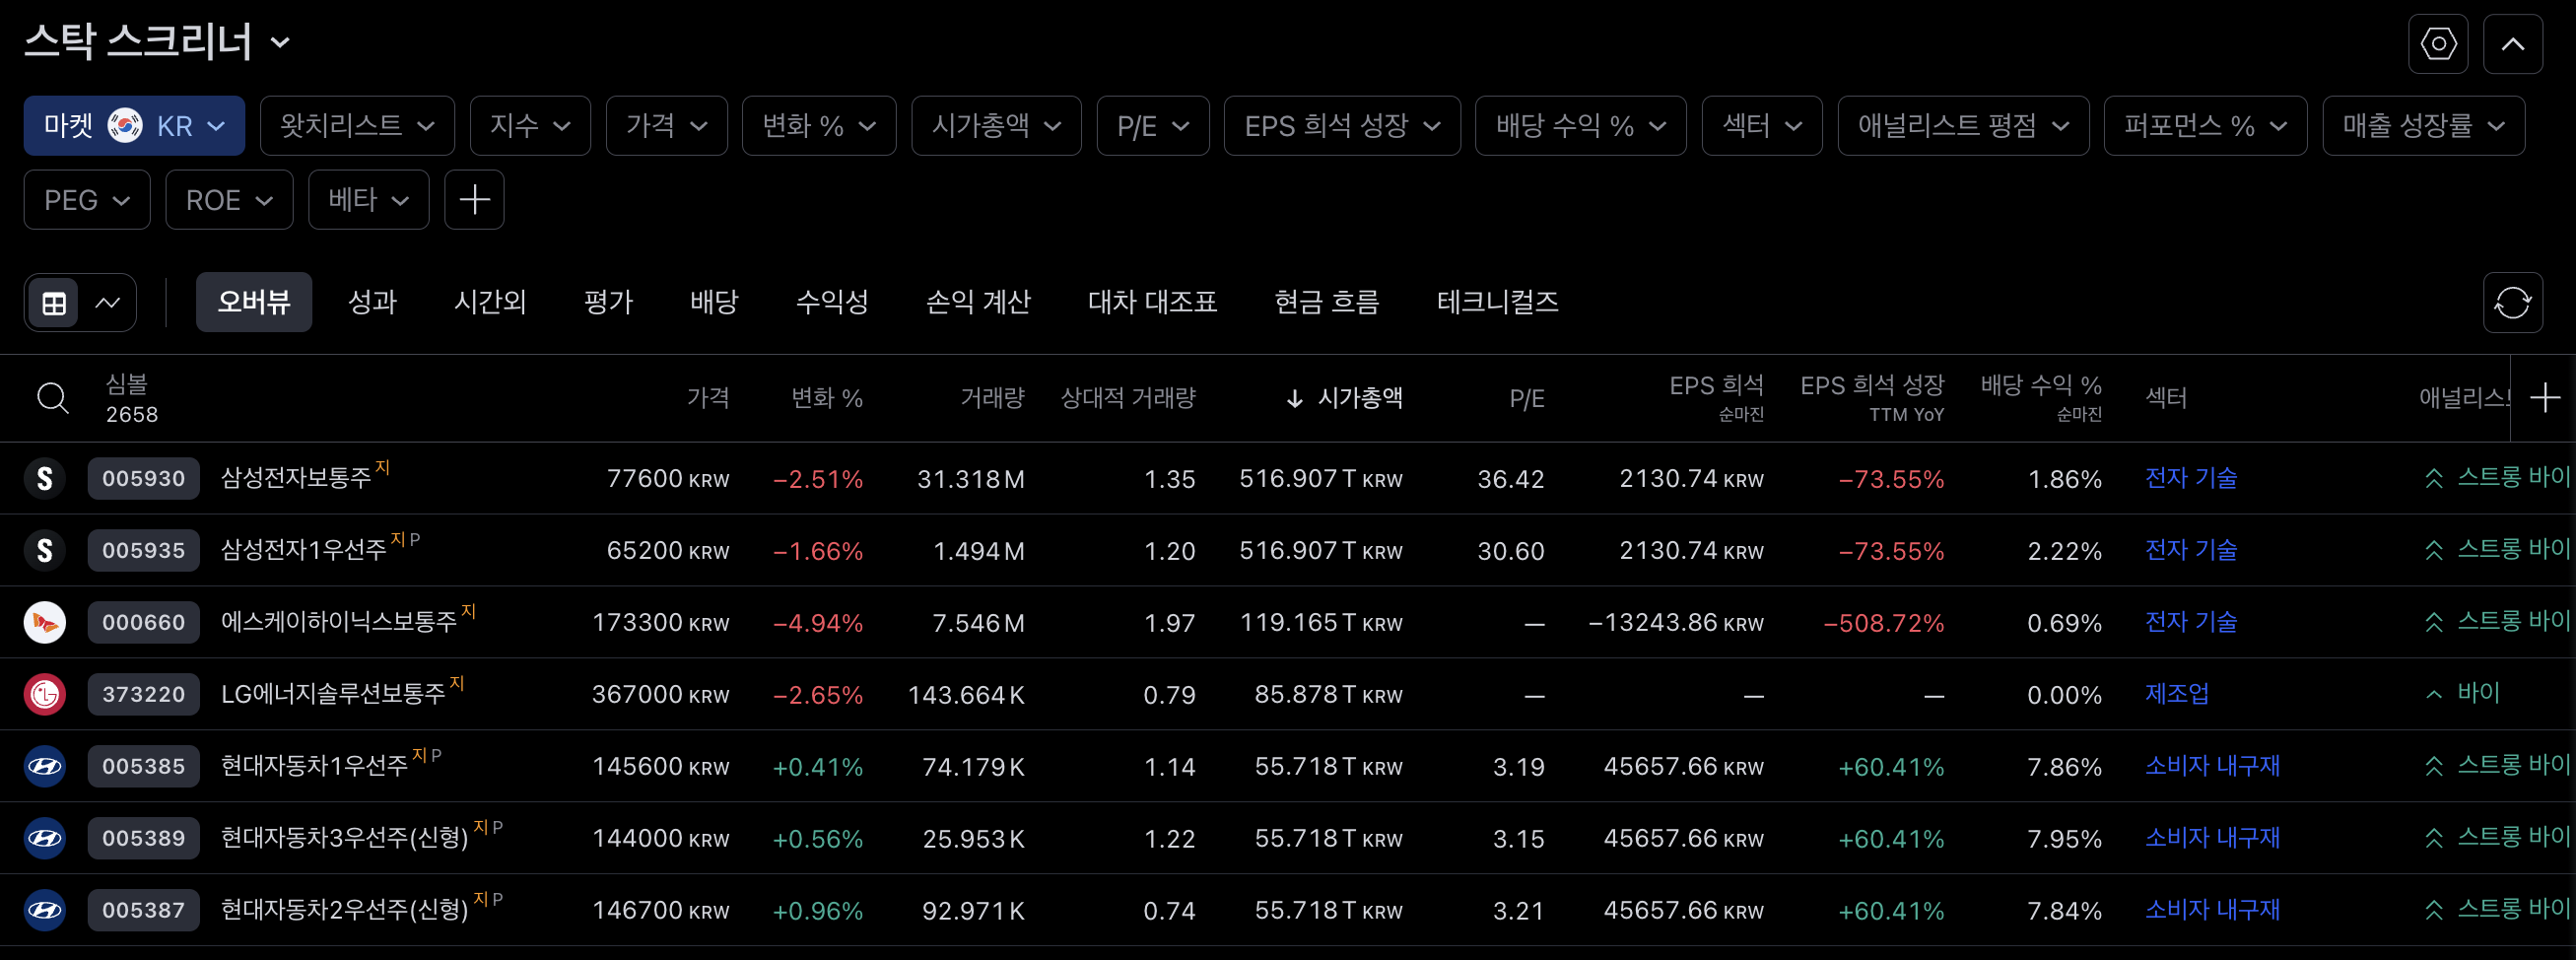Switch to the chart view icon
Image resolution: width=2576 pixels, height=960 pixels.
(107, 302)
